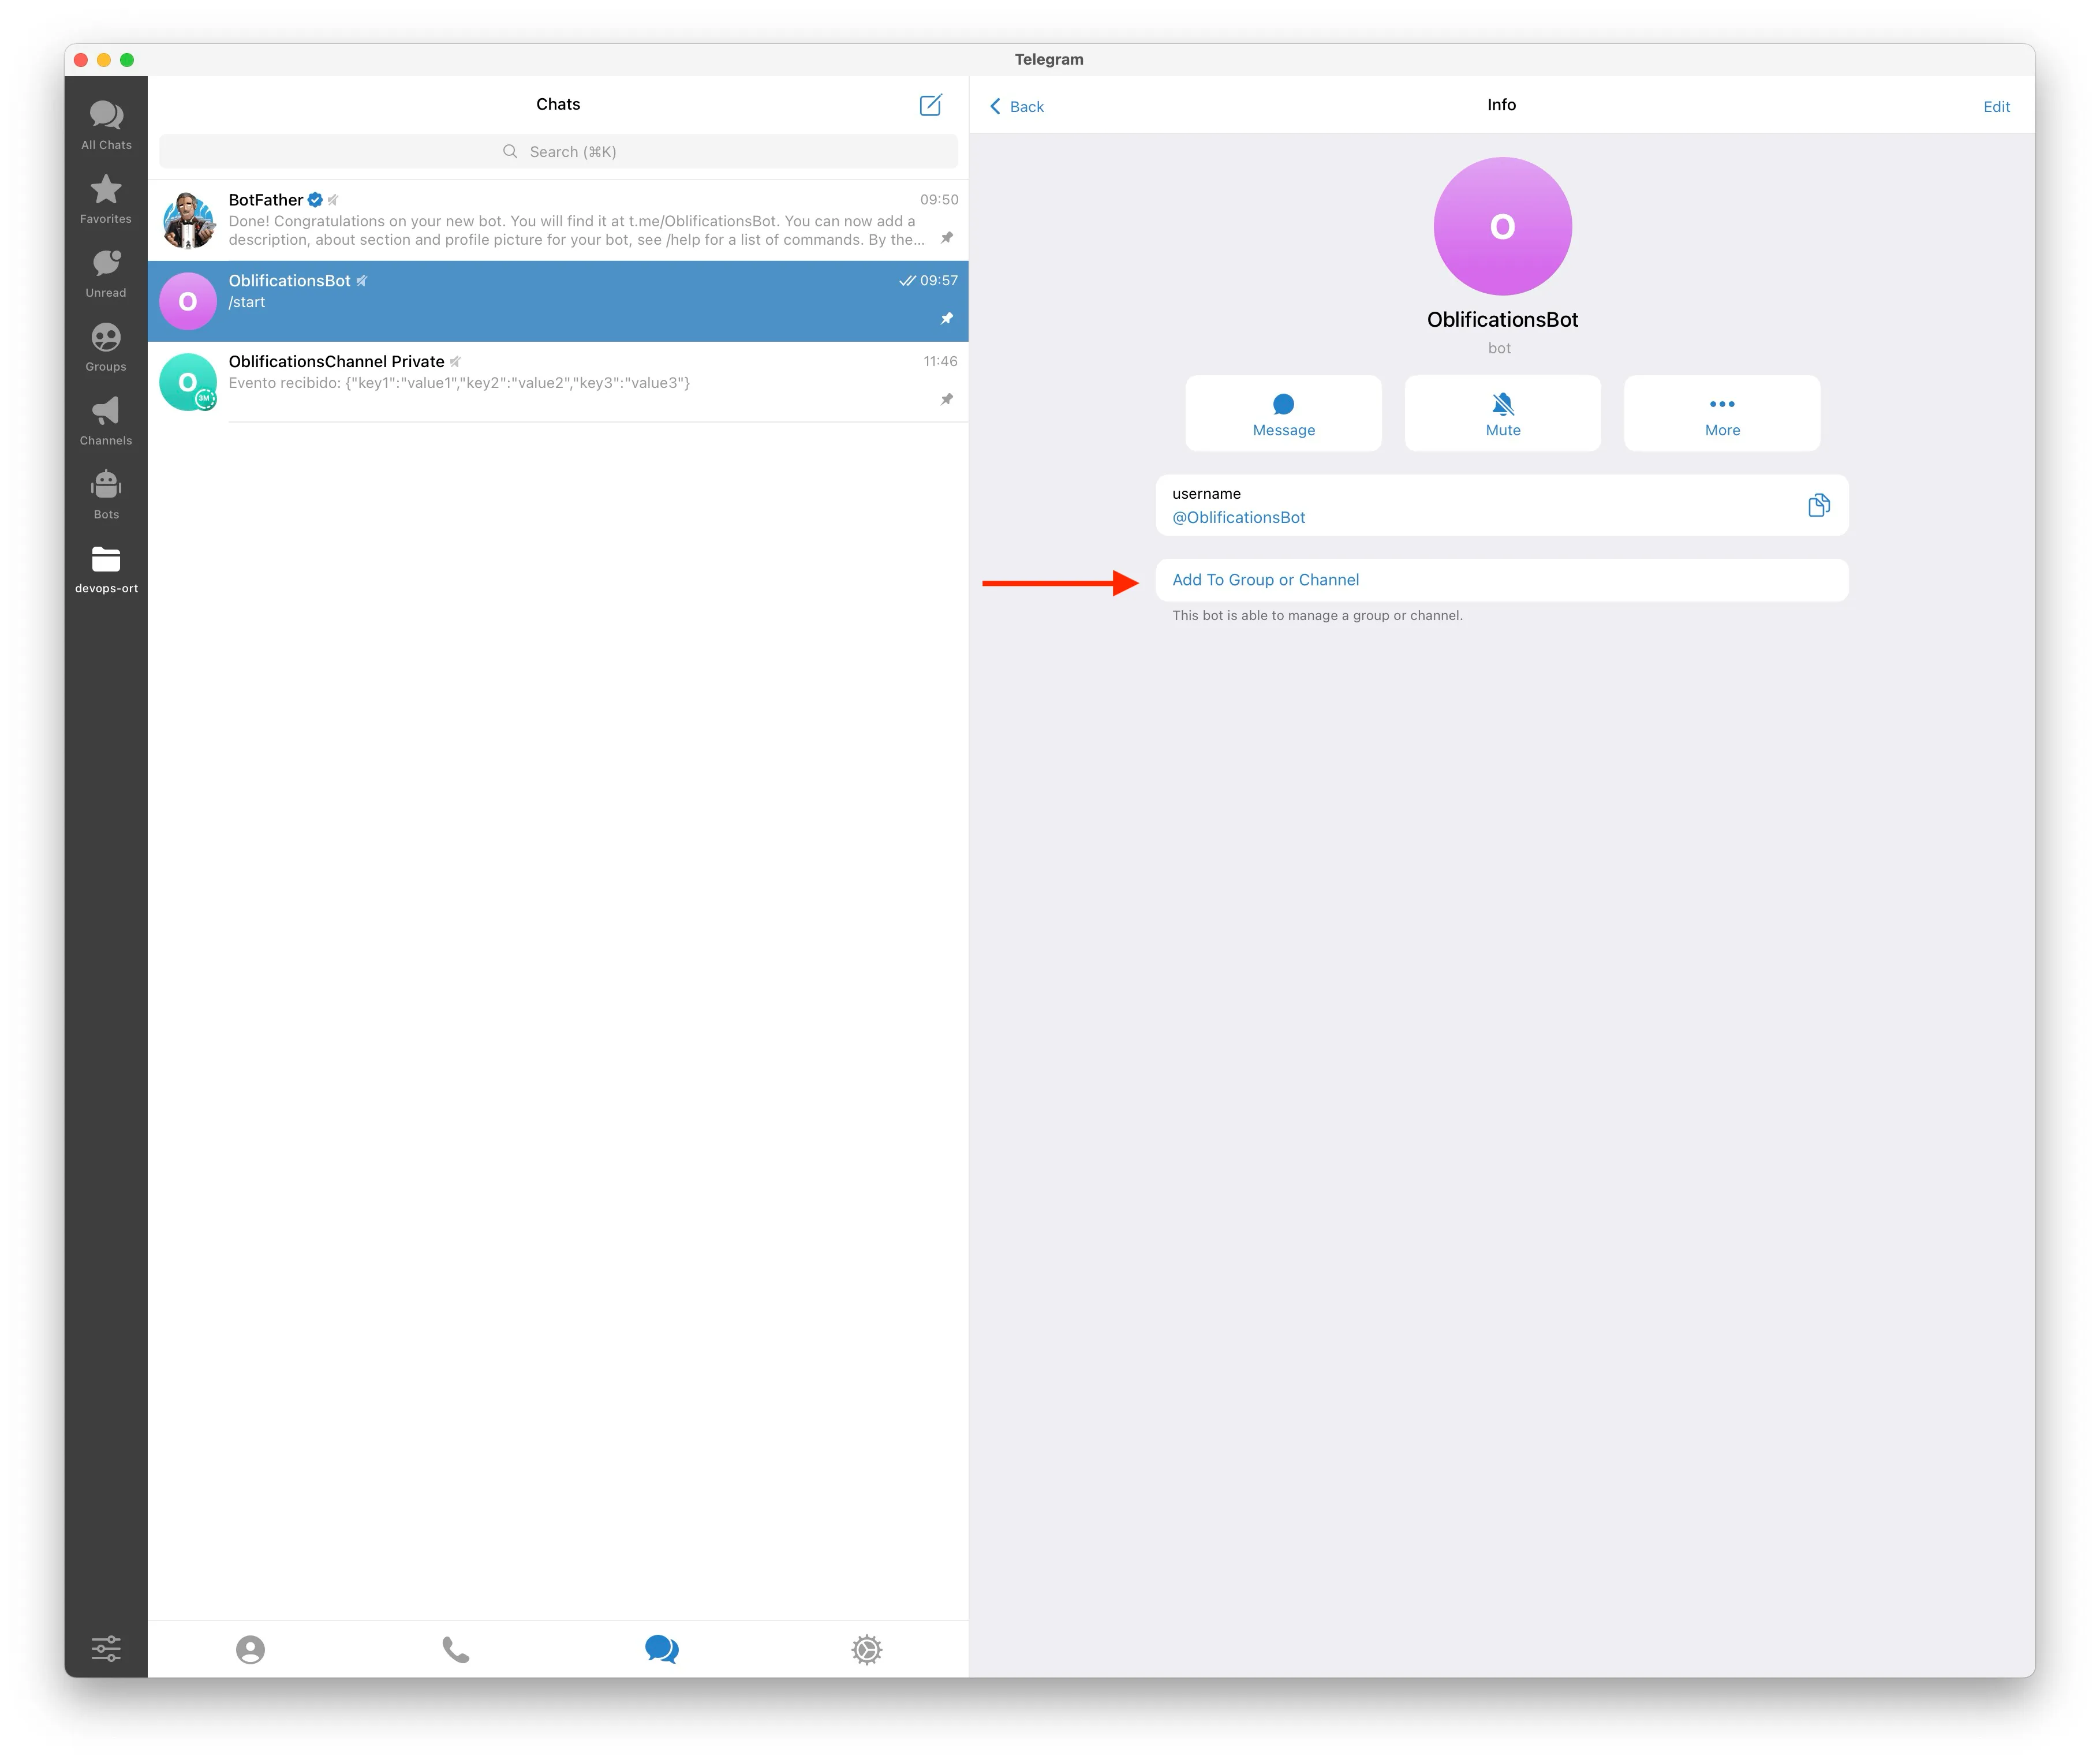Open the folder settings sliders icon
The image size is (2100, 1763).
106,1648
